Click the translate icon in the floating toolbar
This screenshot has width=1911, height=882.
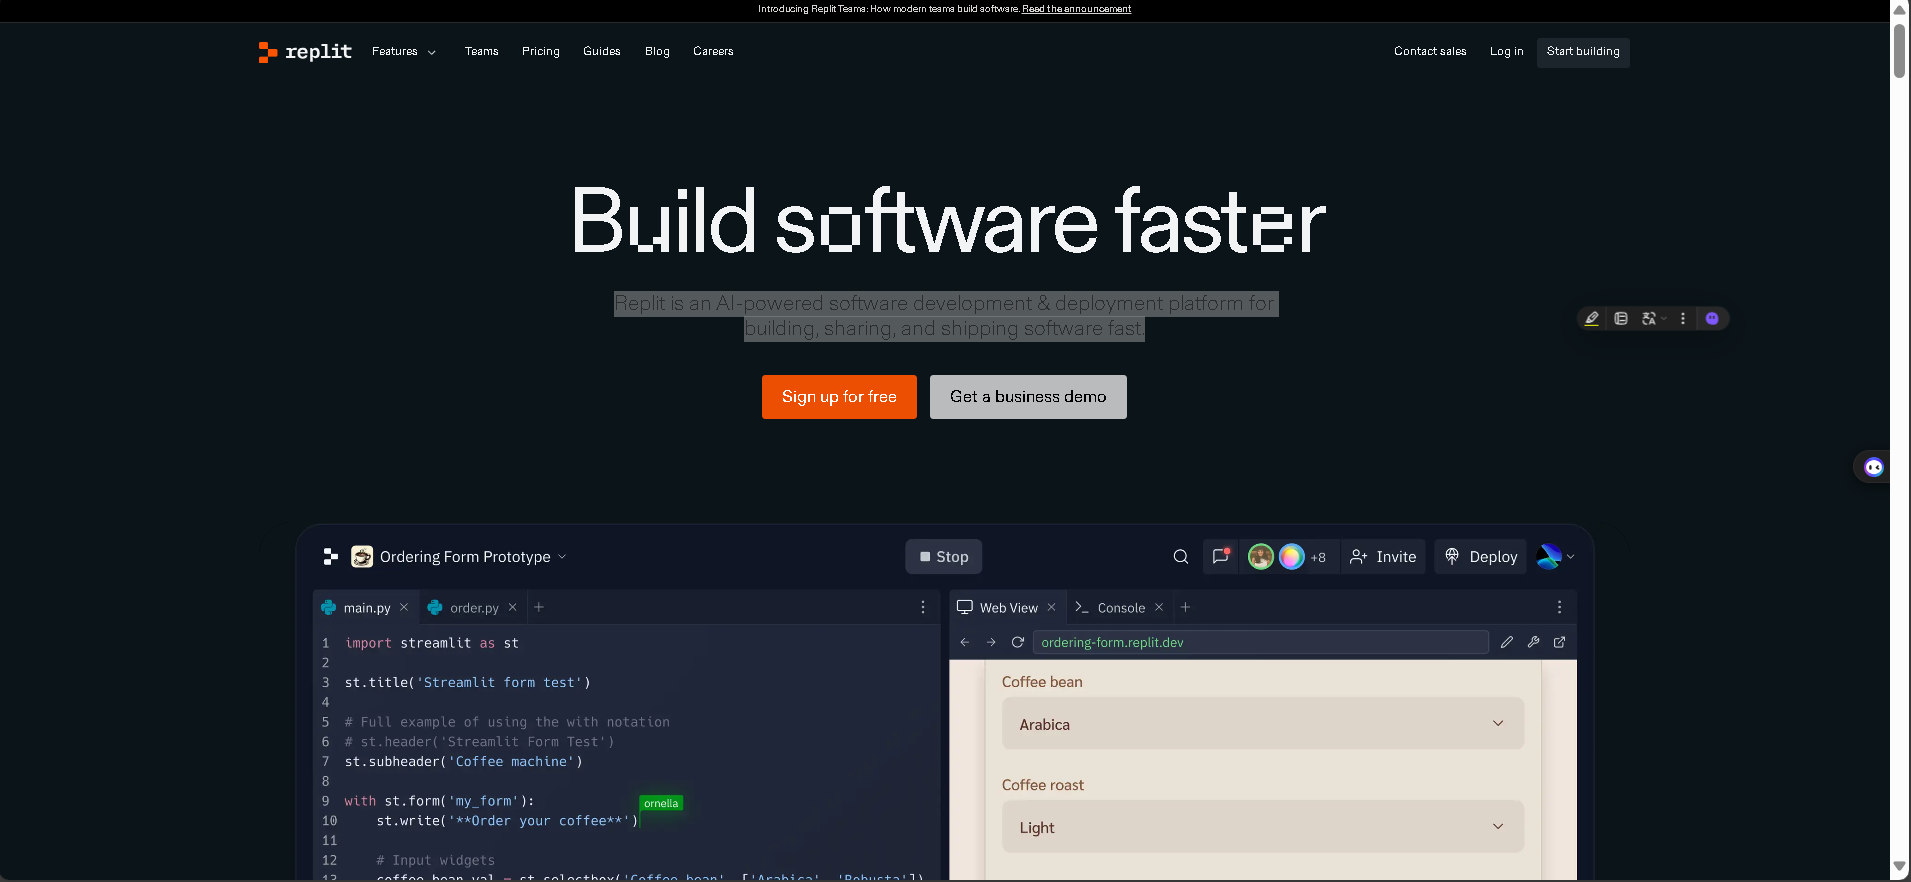pos(1648,318)
